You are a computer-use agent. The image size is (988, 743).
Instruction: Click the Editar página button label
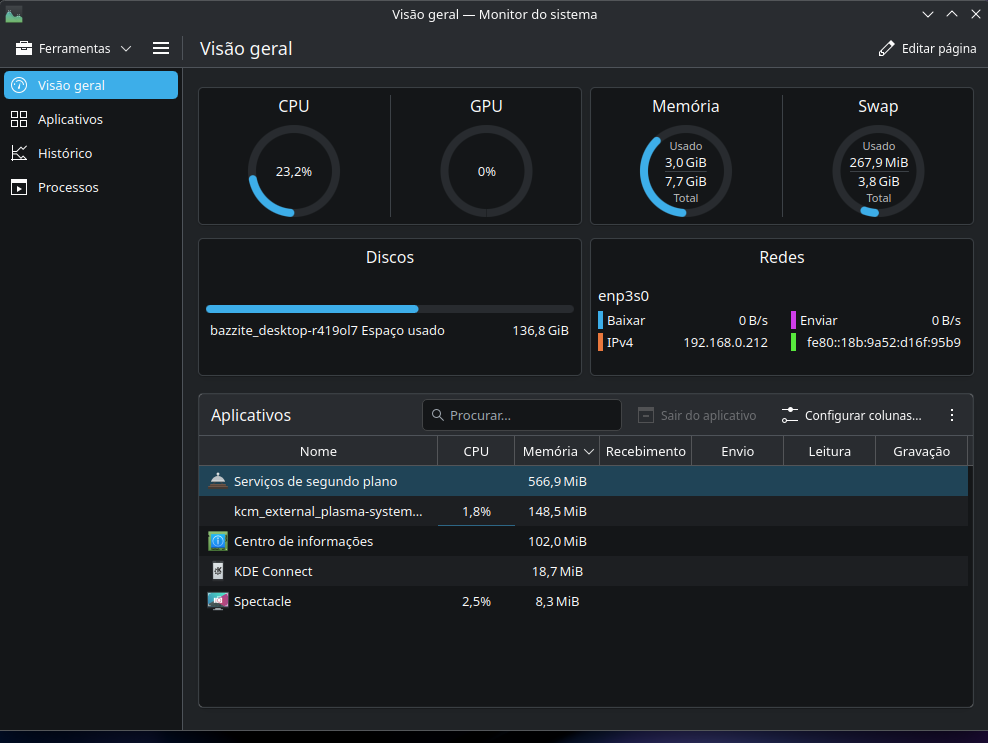(x=939, y=49)
